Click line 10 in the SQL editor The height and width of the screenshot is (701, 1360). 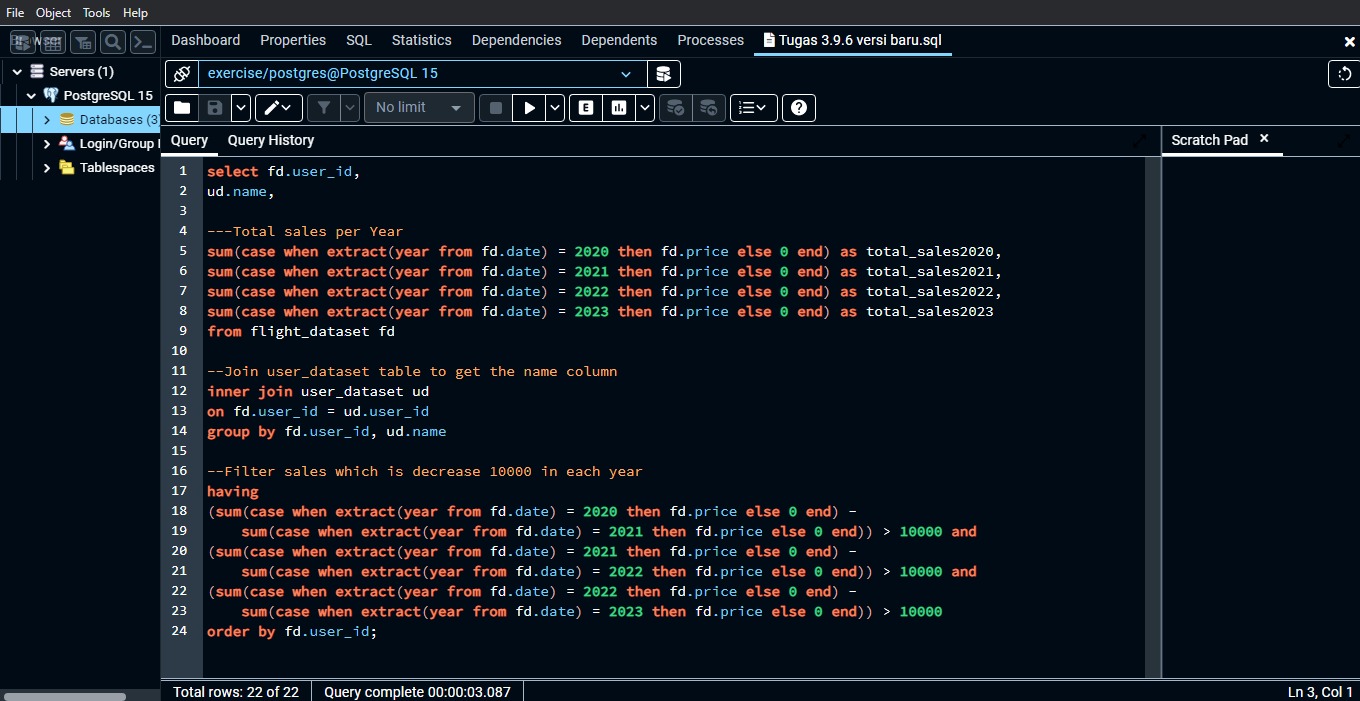400,351
